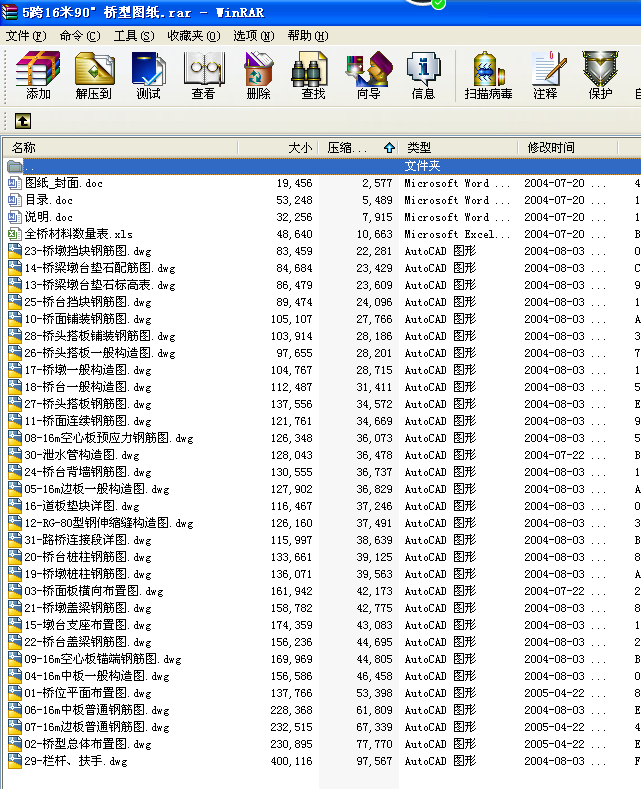Open the Commands (命令) menu
Screen dimensions: 641x789
79,36
